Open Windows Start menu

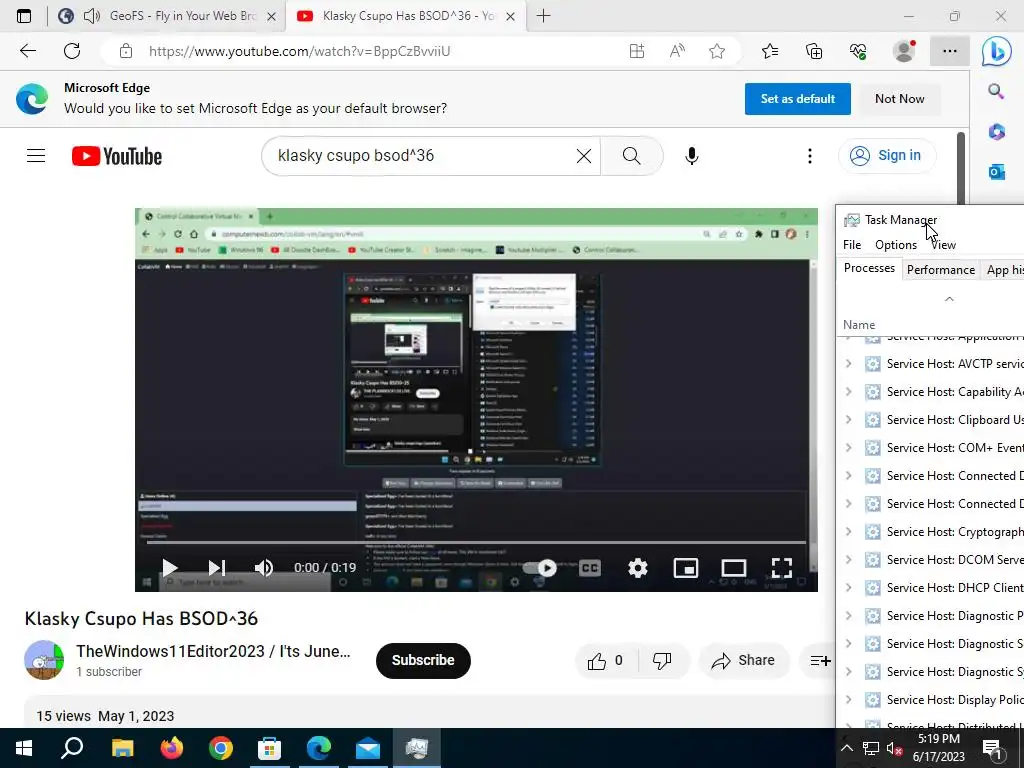[x=24, y=748]
